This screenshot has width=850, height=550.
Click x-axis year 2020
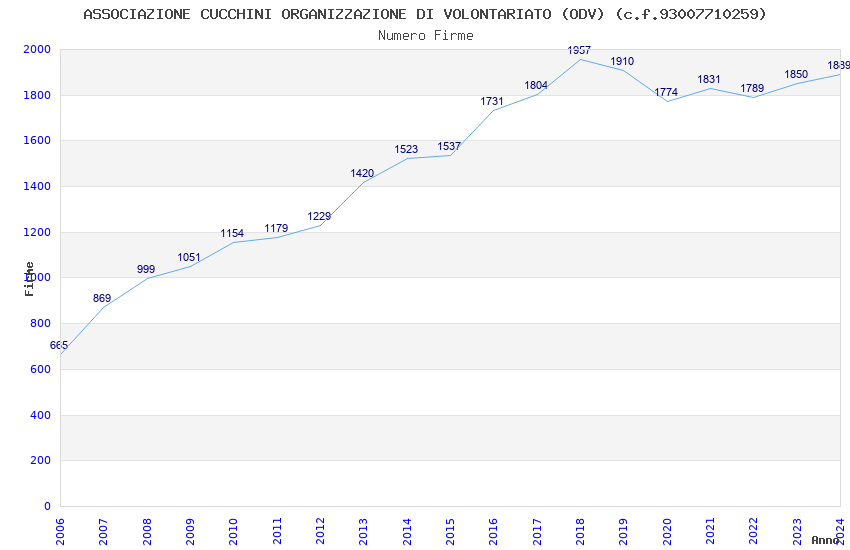(x=667, y=532)
